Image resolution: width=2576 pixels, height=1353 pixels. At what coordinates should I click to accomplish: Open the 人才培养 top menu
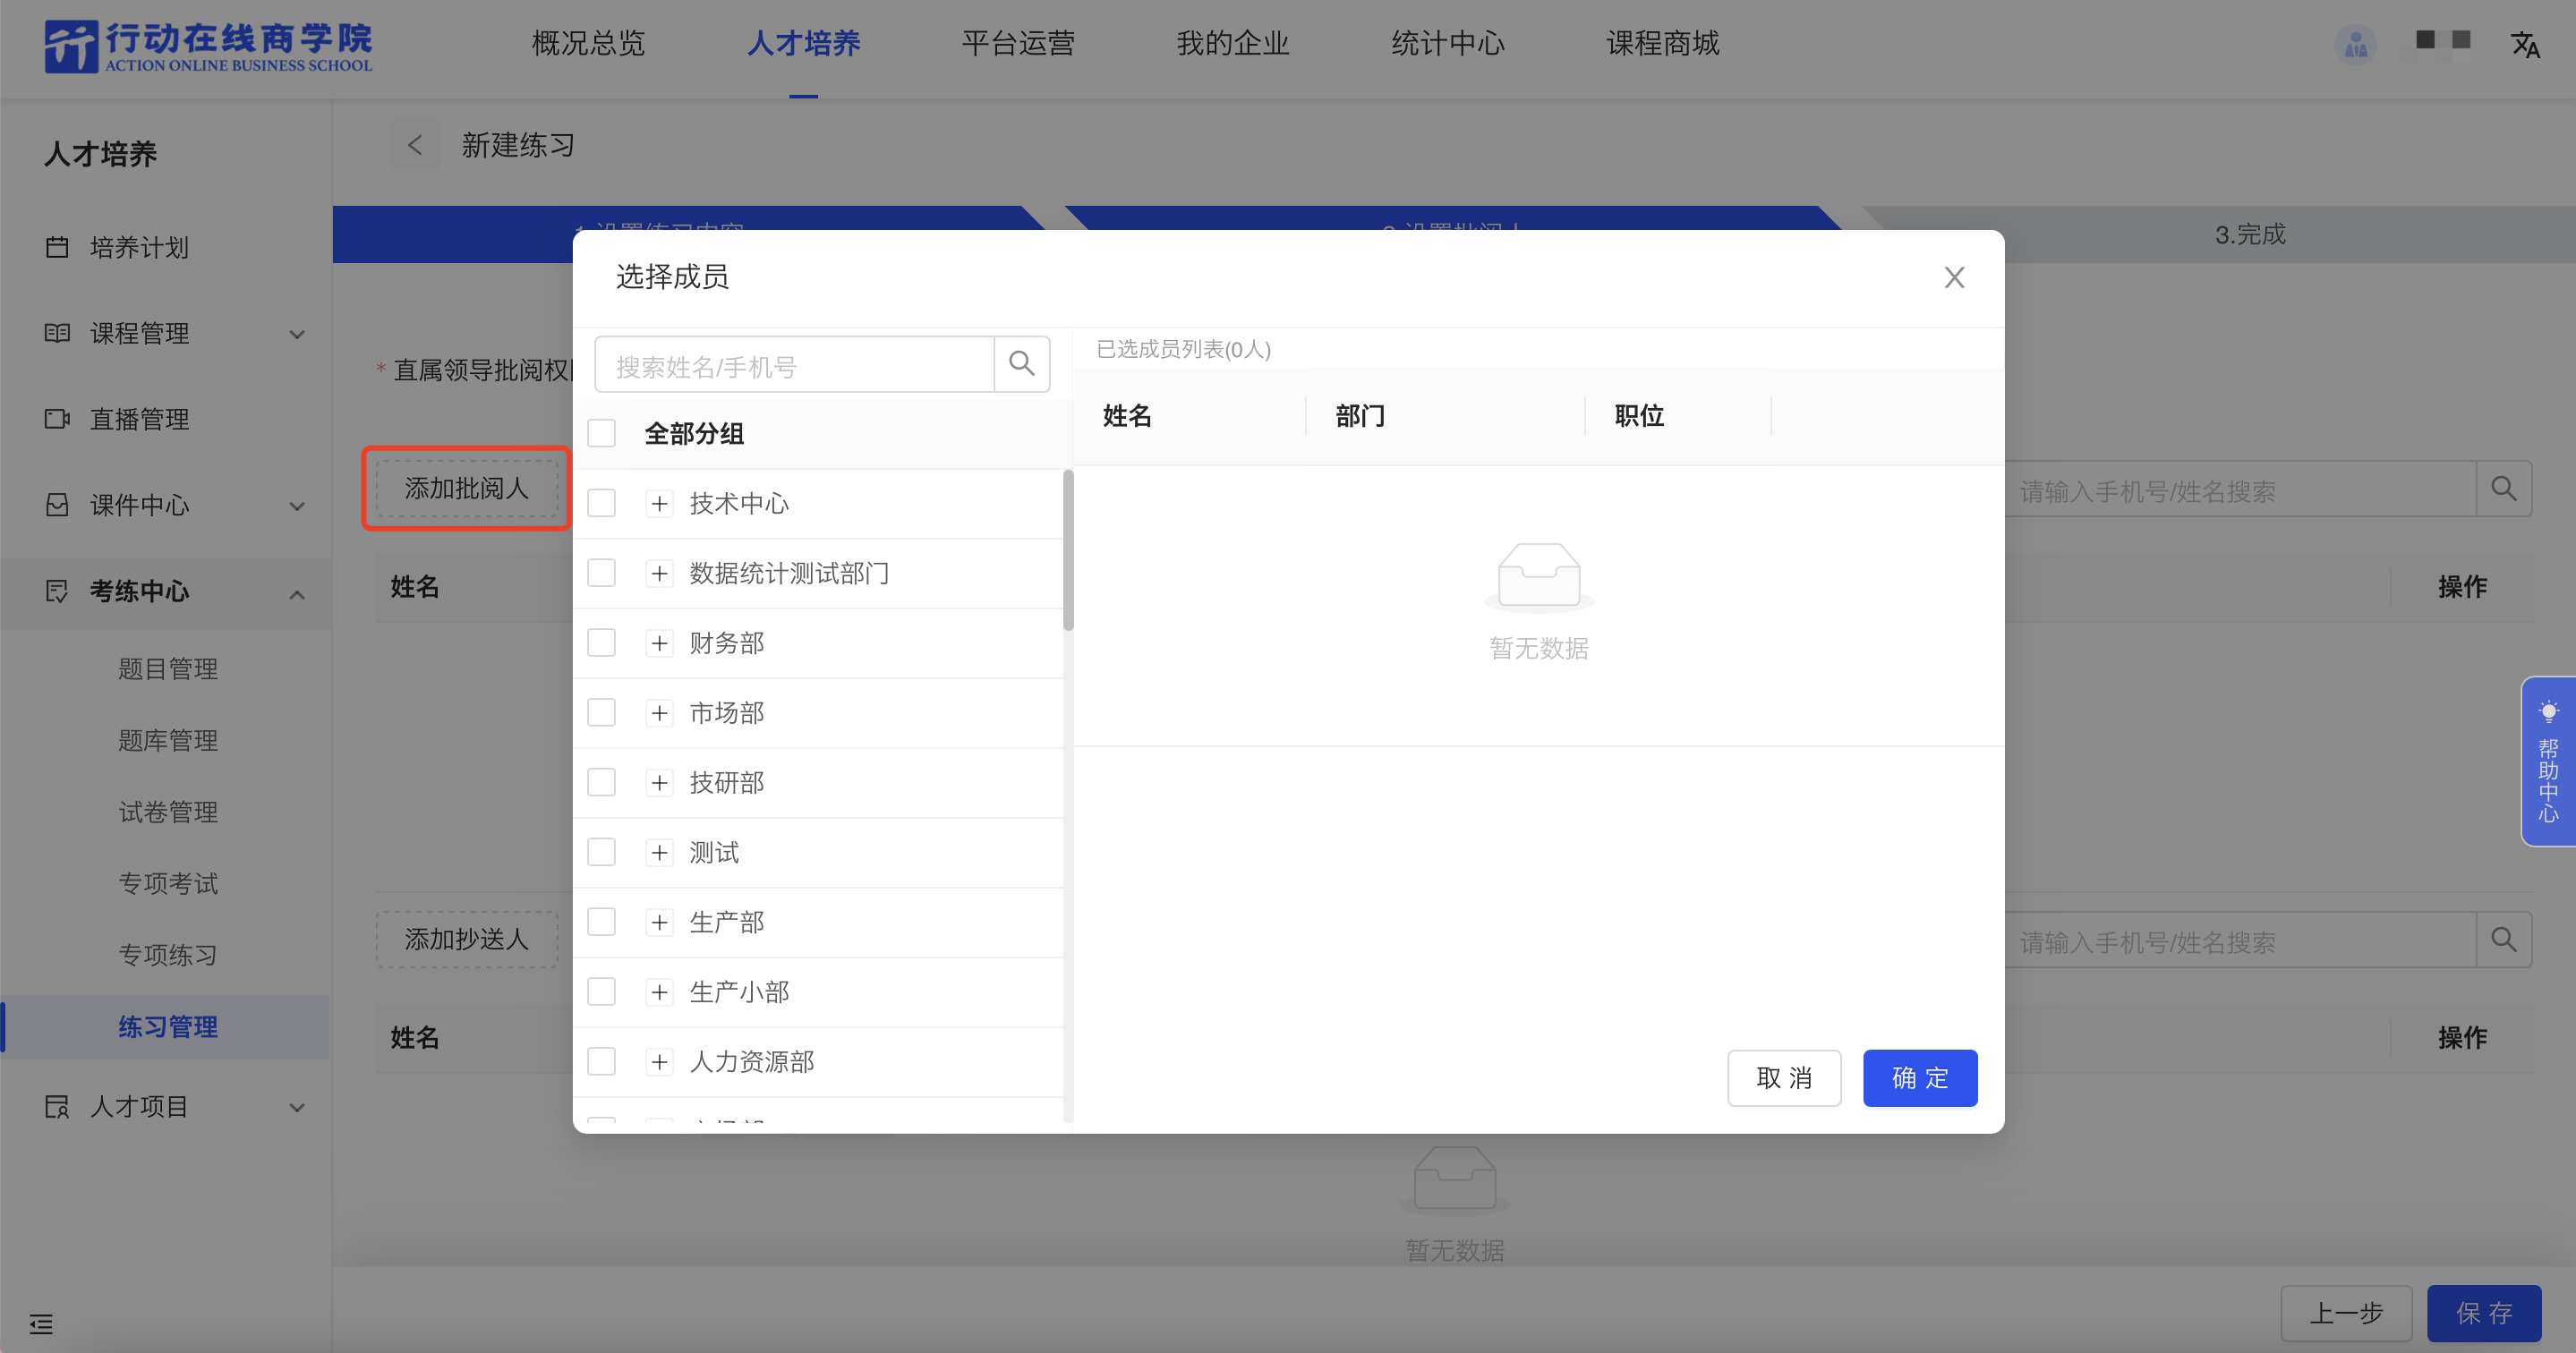pos(803,43)
